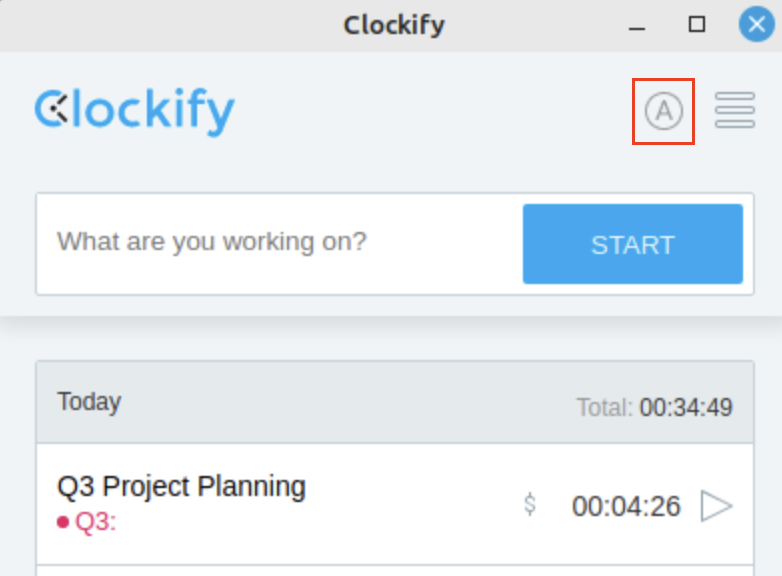The height and width of the screenshot is (576, 782).
Task: Click the total time 00:34:49
Action: tap(686, 407)
